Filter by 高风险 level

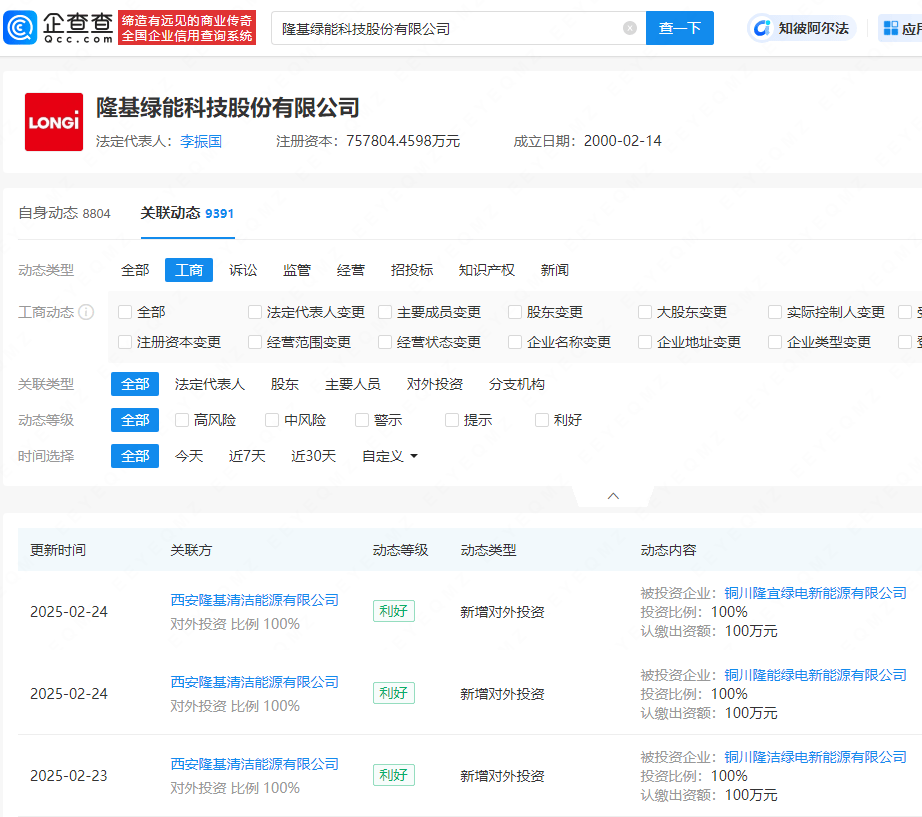point(182,420)
